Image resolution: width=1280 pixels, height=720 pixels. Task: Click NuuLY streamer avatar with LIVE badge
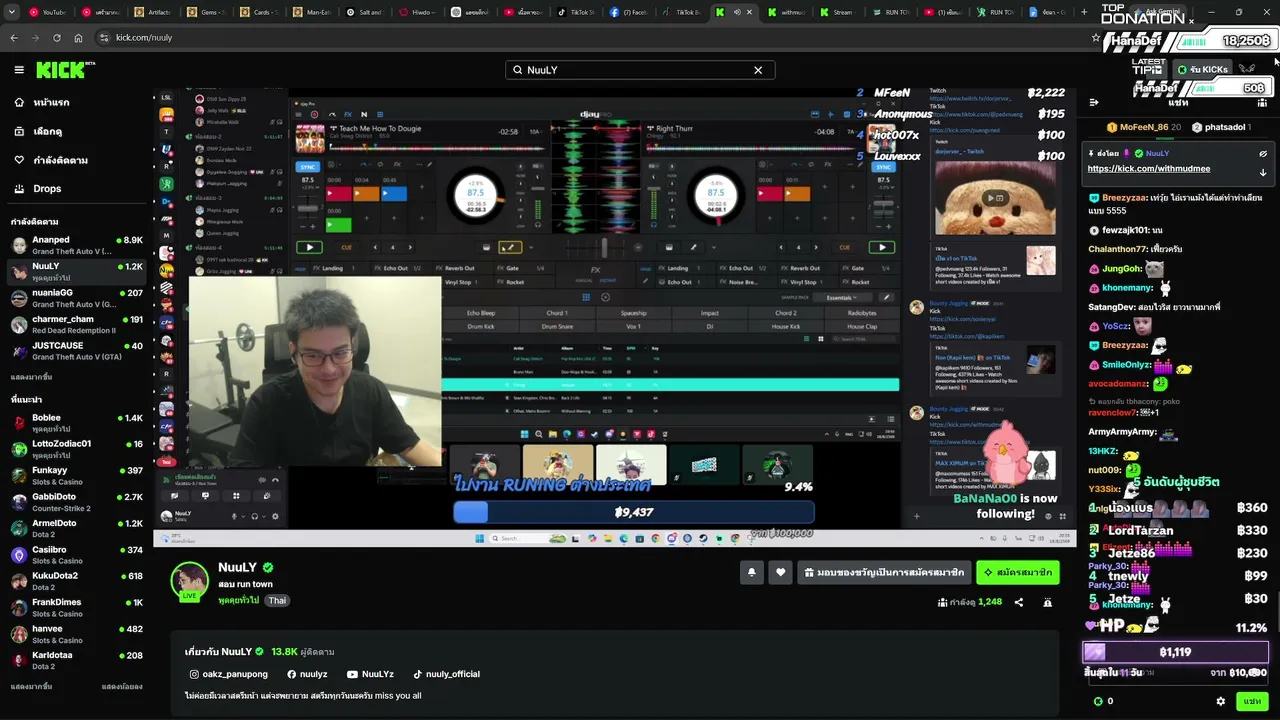189,582
